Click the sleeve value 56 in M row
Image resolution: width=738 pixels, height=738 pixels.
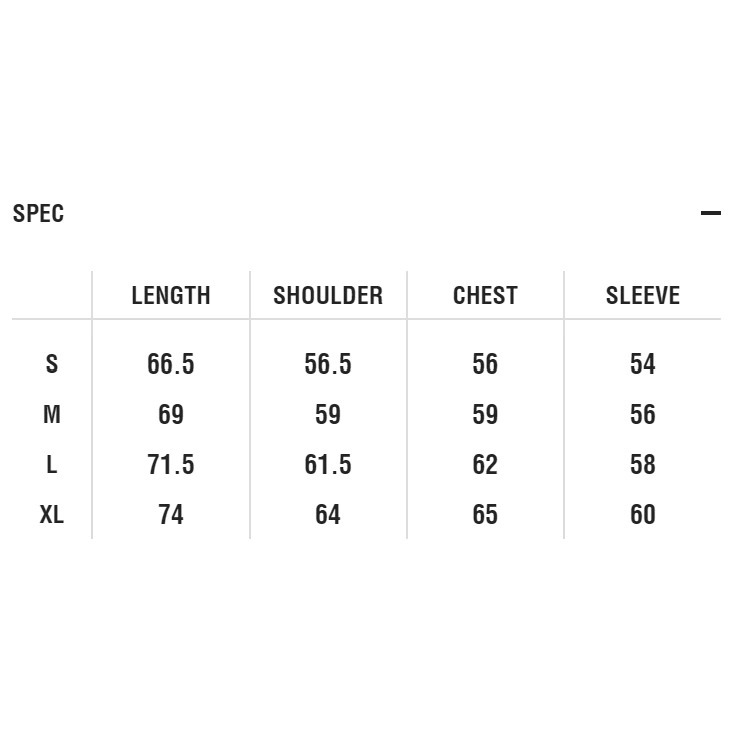coord(642,414)
